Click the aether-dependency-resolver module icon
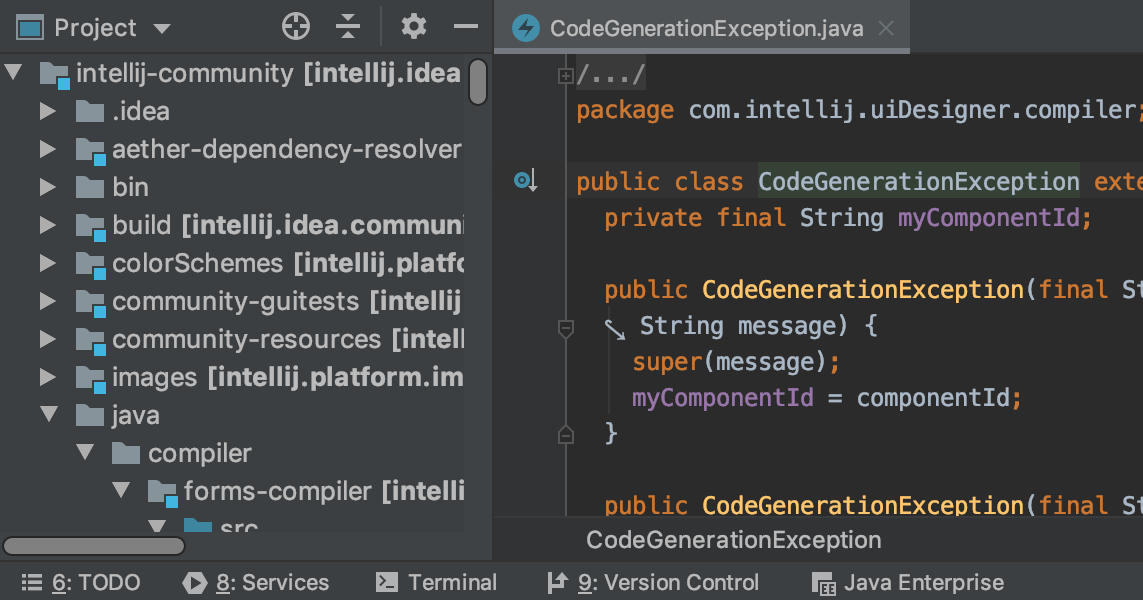The width and height of the screenshot is (1143, 600). (91, 151)
